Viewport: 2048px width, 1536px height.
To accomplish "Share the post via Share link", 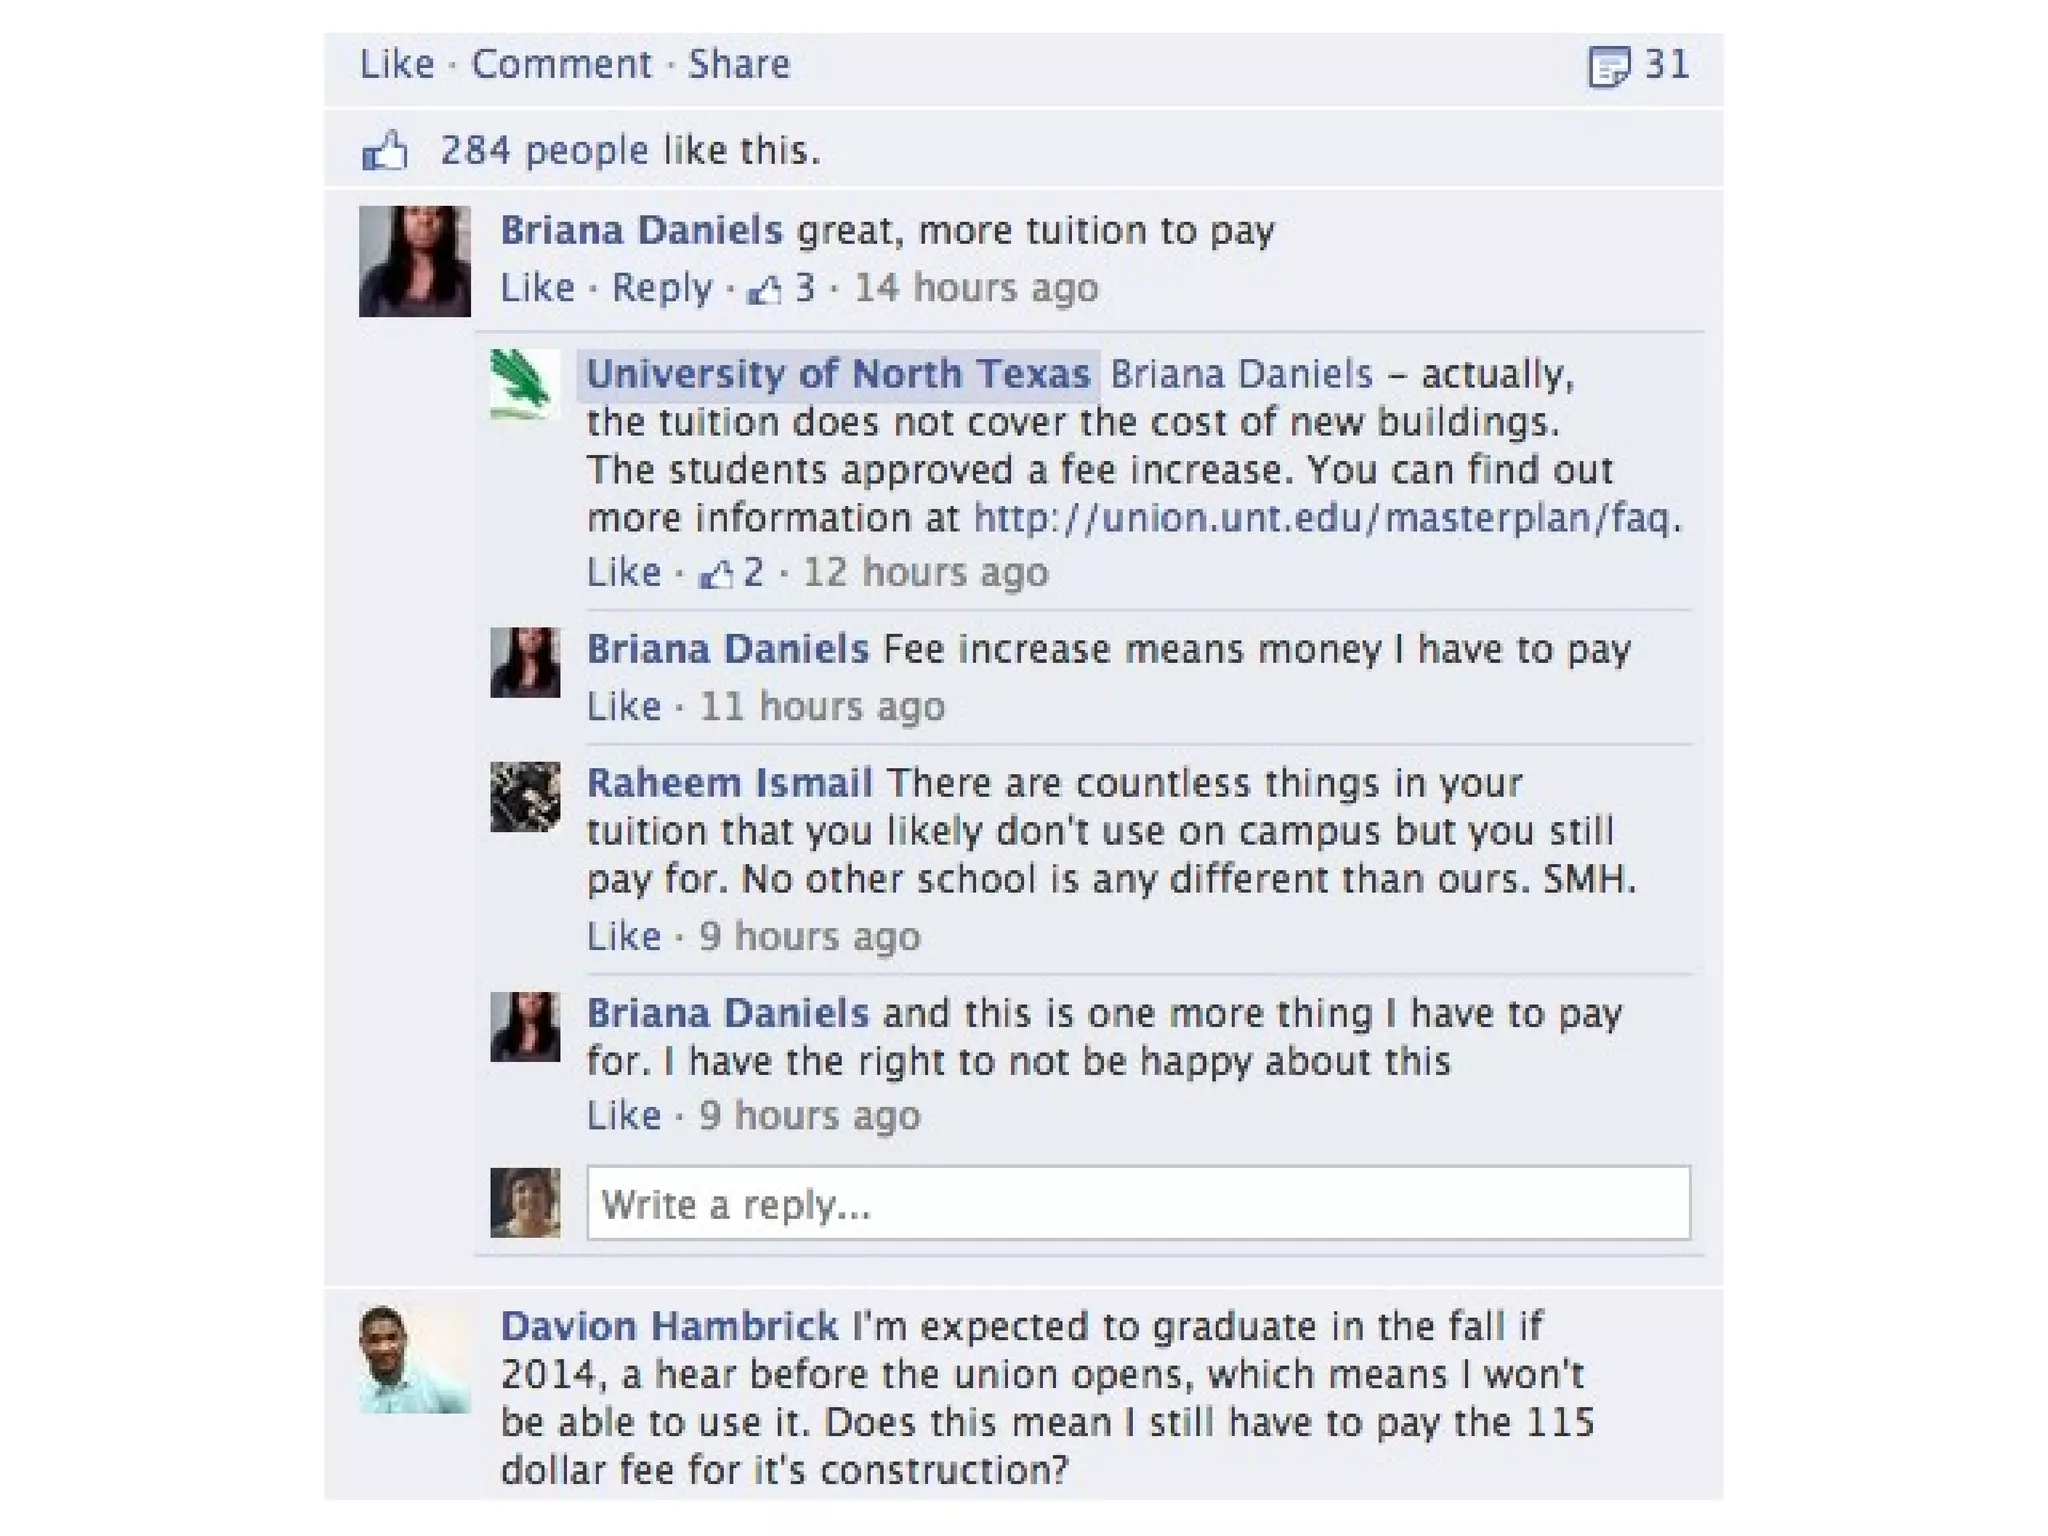I will 739,65.
